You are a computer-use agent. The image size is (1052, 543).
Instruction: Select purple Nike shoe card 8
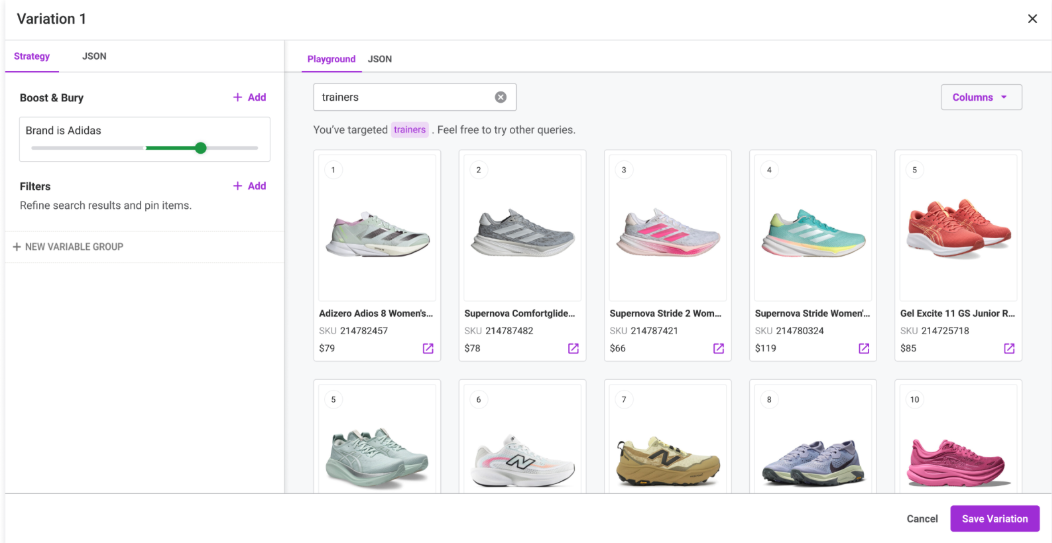(813, 462)
